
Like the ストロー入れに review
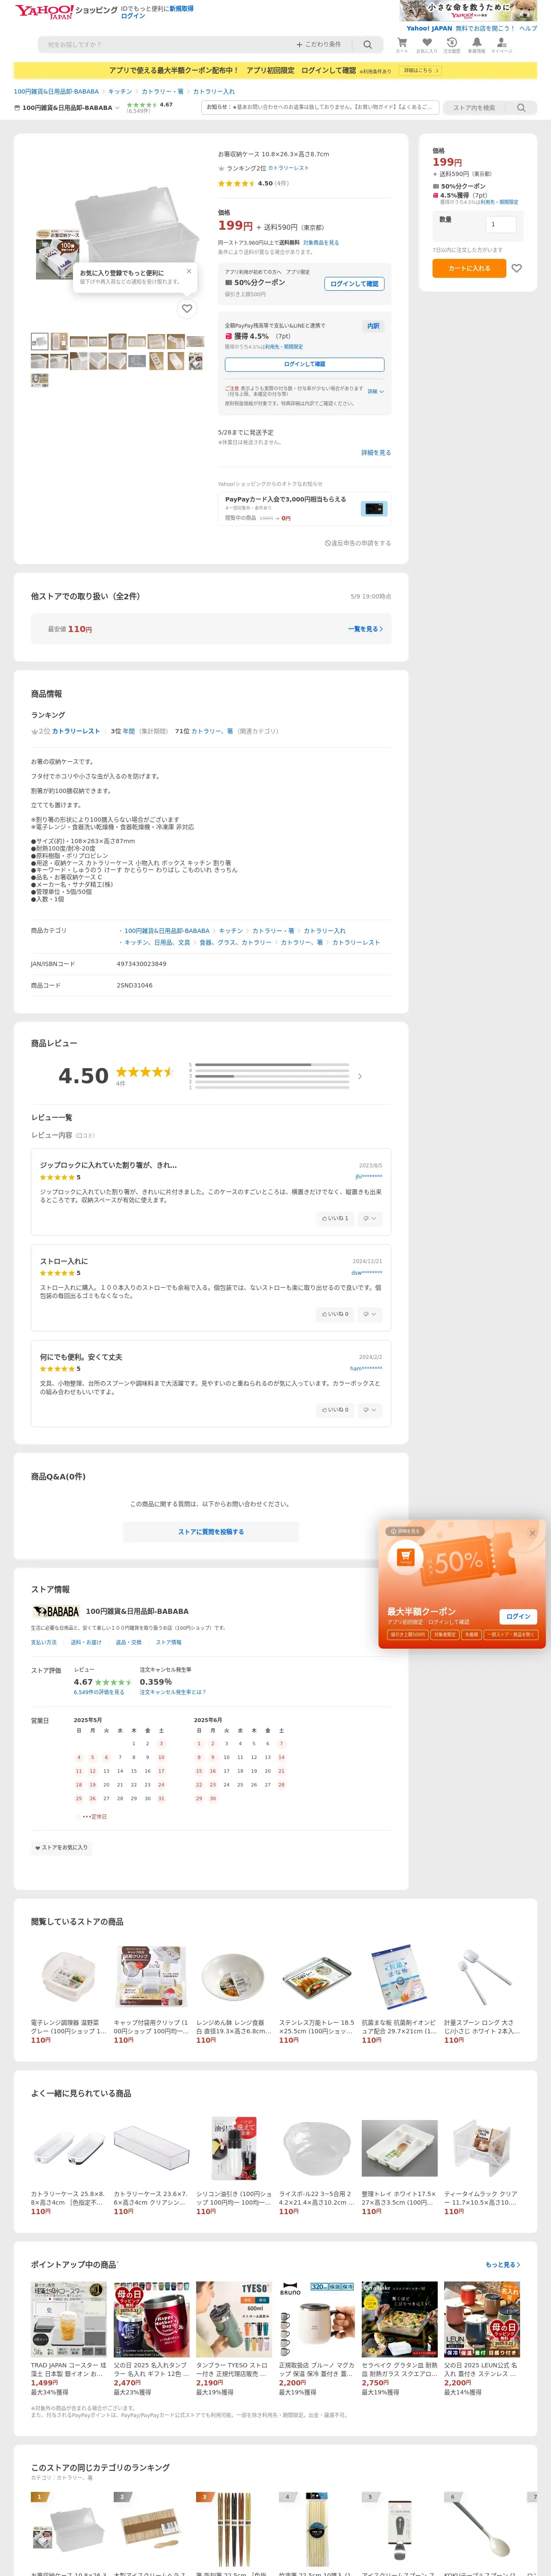click(x=335, y=1314)
